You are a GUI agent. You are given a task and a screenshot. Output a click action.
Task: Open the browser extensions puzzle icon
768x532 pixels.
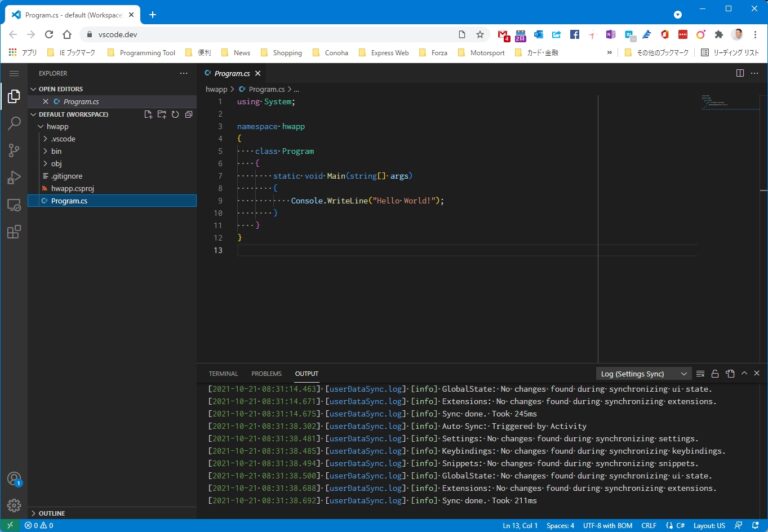(719, 34)
